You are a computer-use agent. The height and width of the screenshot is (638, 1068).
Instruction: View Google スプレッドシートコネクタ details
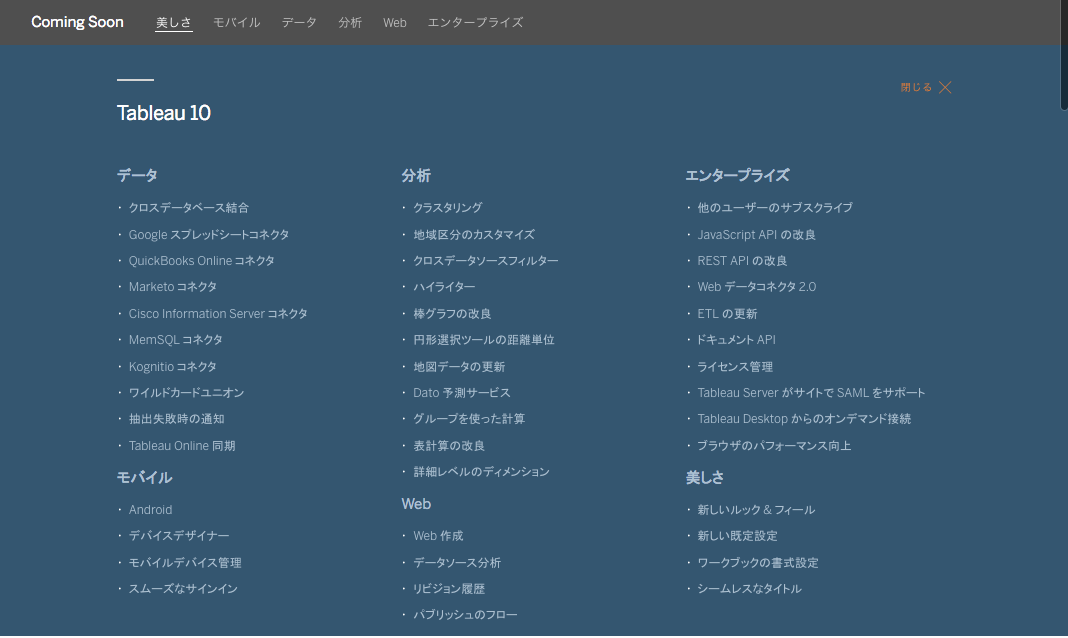coord(208,233)
